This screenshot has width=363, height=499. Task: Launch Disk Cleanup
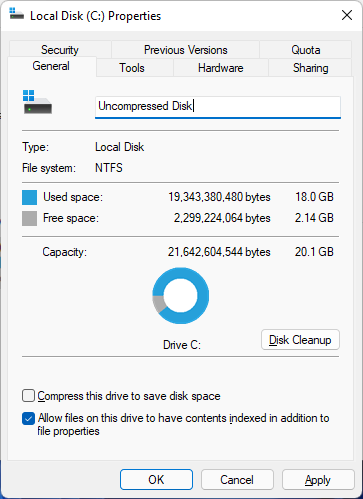pos(300,340)
